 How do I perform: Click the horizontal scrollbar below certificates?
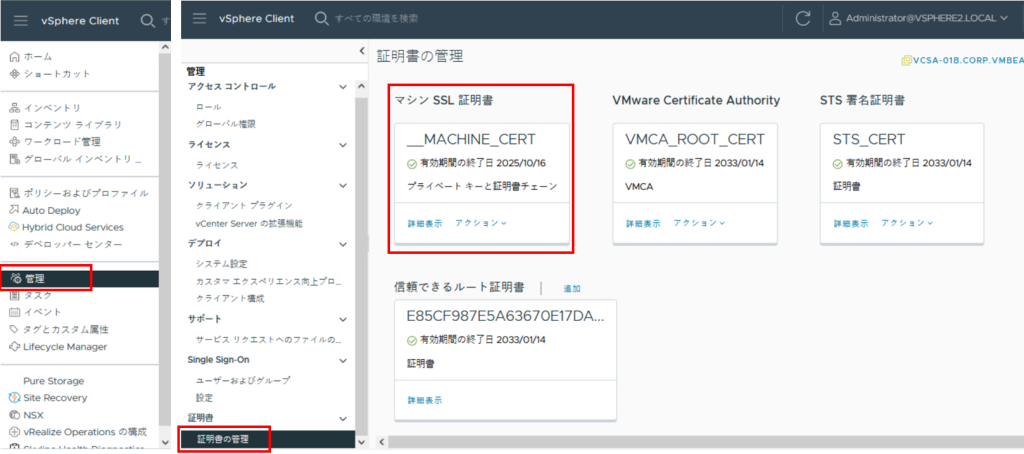[x=707, y=442]
